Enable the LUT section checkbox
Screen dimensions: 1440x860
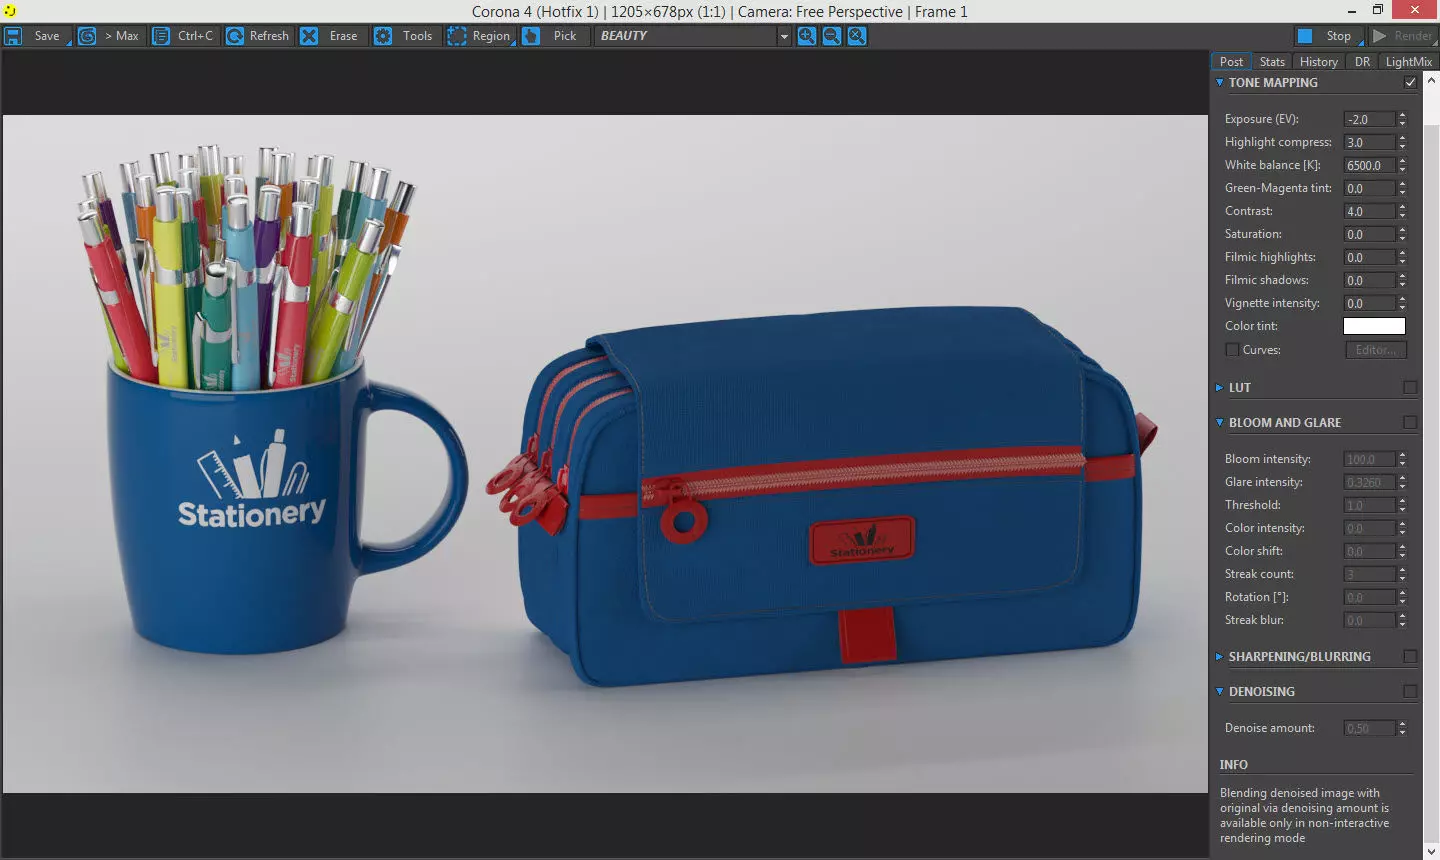point(1410,388)
